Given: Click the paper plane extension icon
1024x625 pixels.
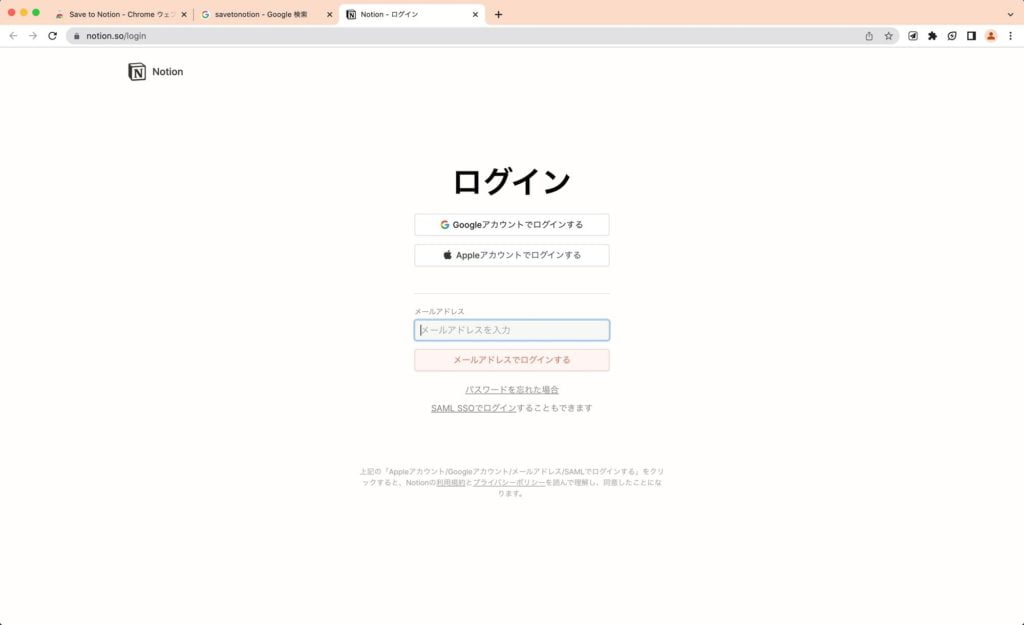Looking at the screenshot, I should coord(913,36).
